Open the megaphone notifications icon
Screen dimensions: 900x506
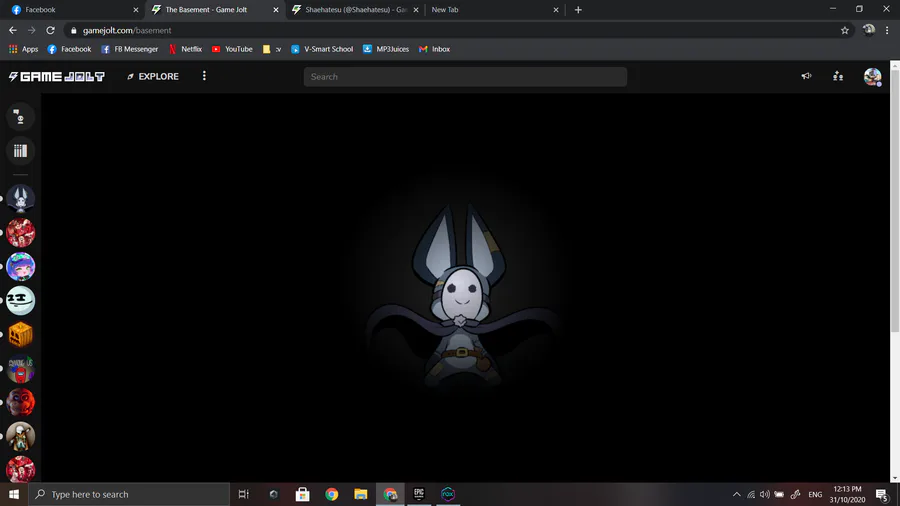(x=806, y=76)
